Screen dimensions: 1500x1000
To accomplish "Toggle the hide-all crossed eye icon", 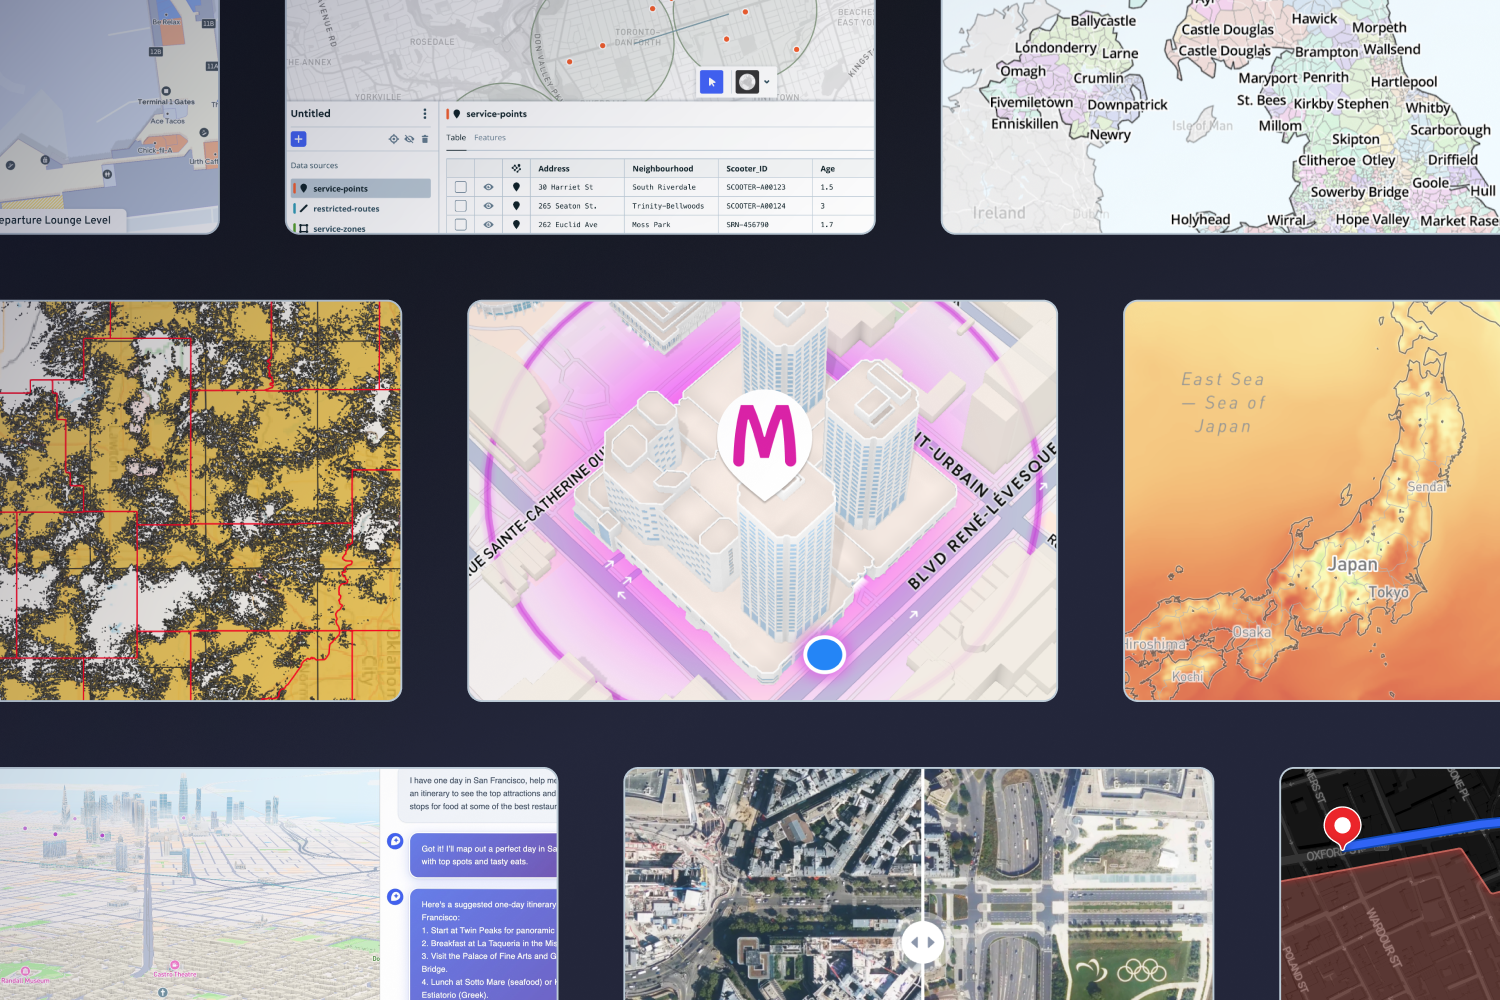I will pos(409,139).
